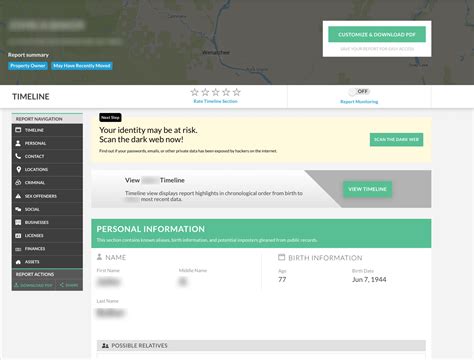Go to Finances section in navigation
474x360 pixels.
pyautogui.click(x=47, y=249)
